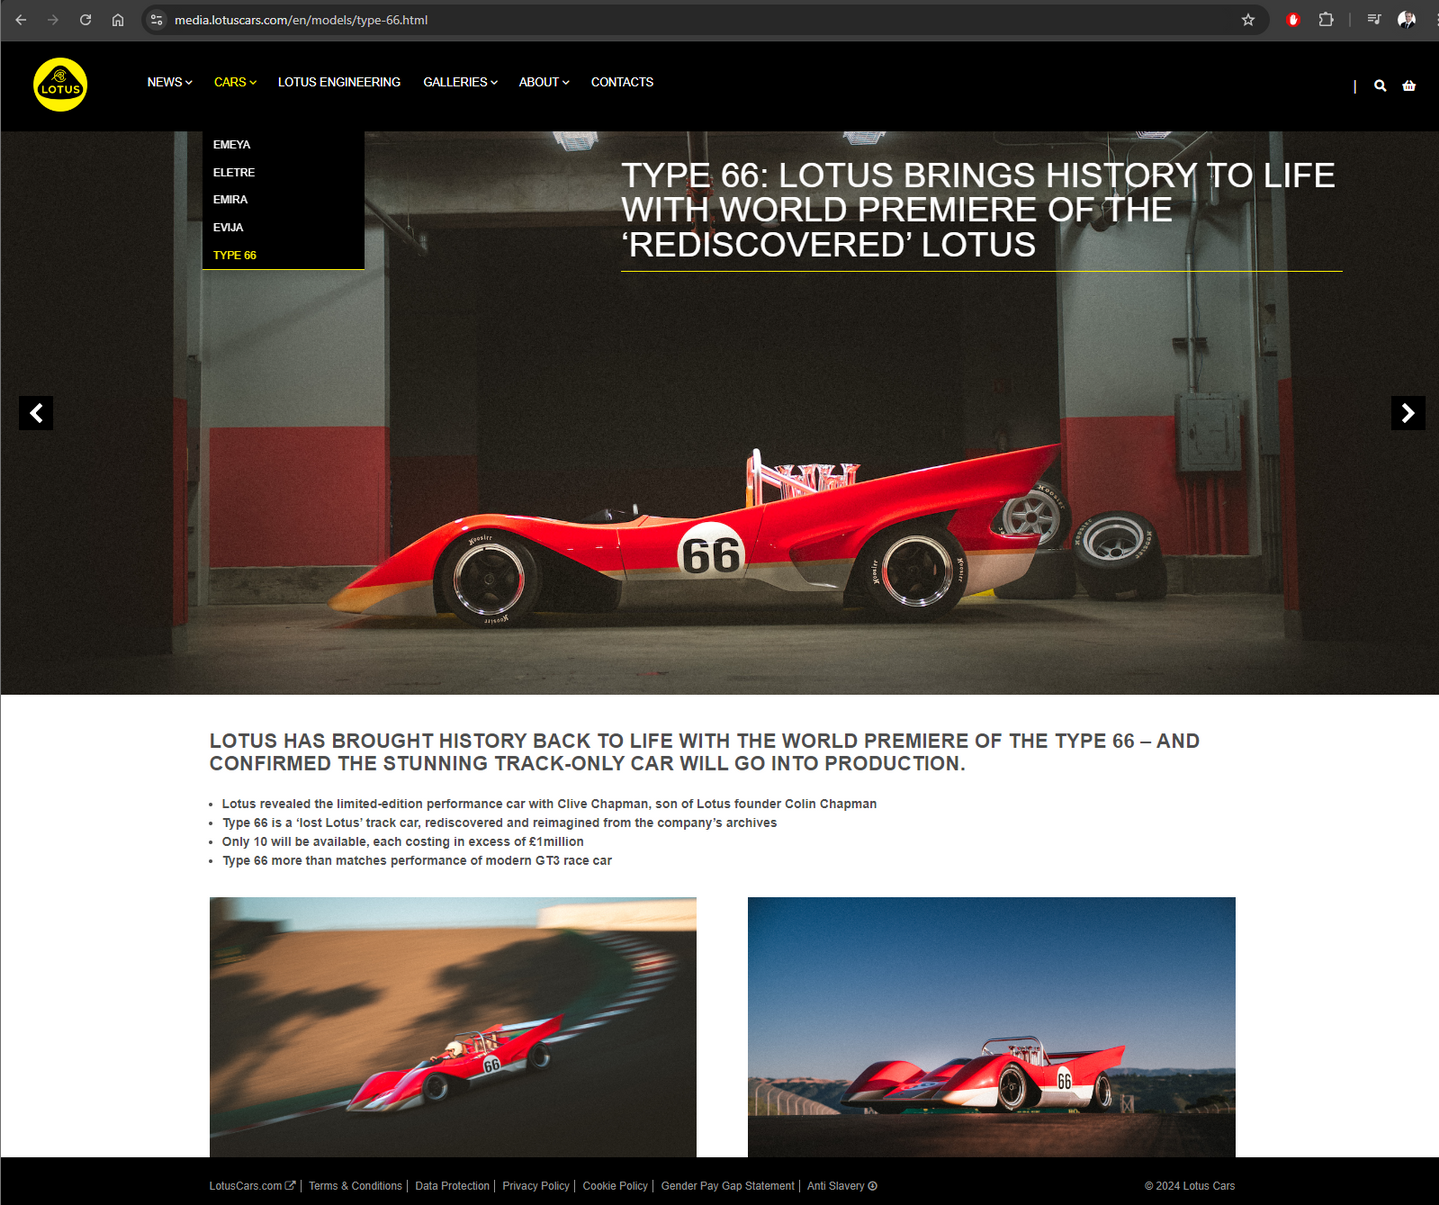The image size is (1439, 1205).
Task: Open the browser home page icon
Action: pos(118,20)
